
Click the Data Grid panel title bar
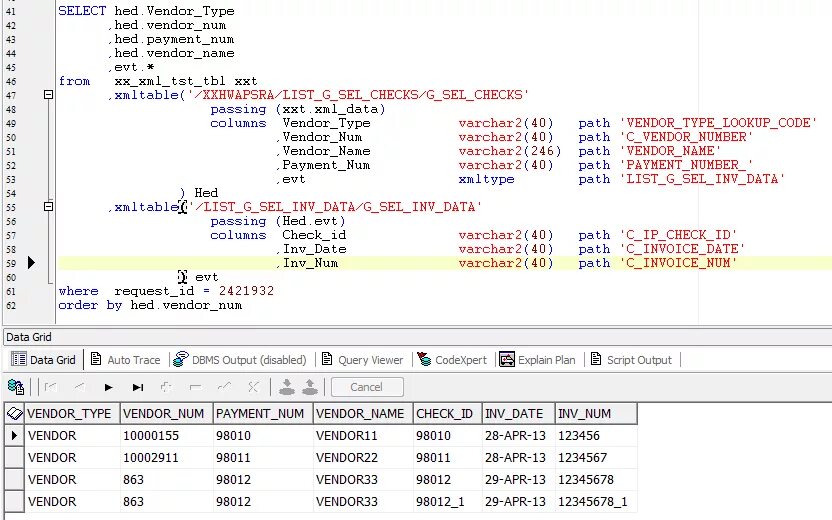point(417,337)
